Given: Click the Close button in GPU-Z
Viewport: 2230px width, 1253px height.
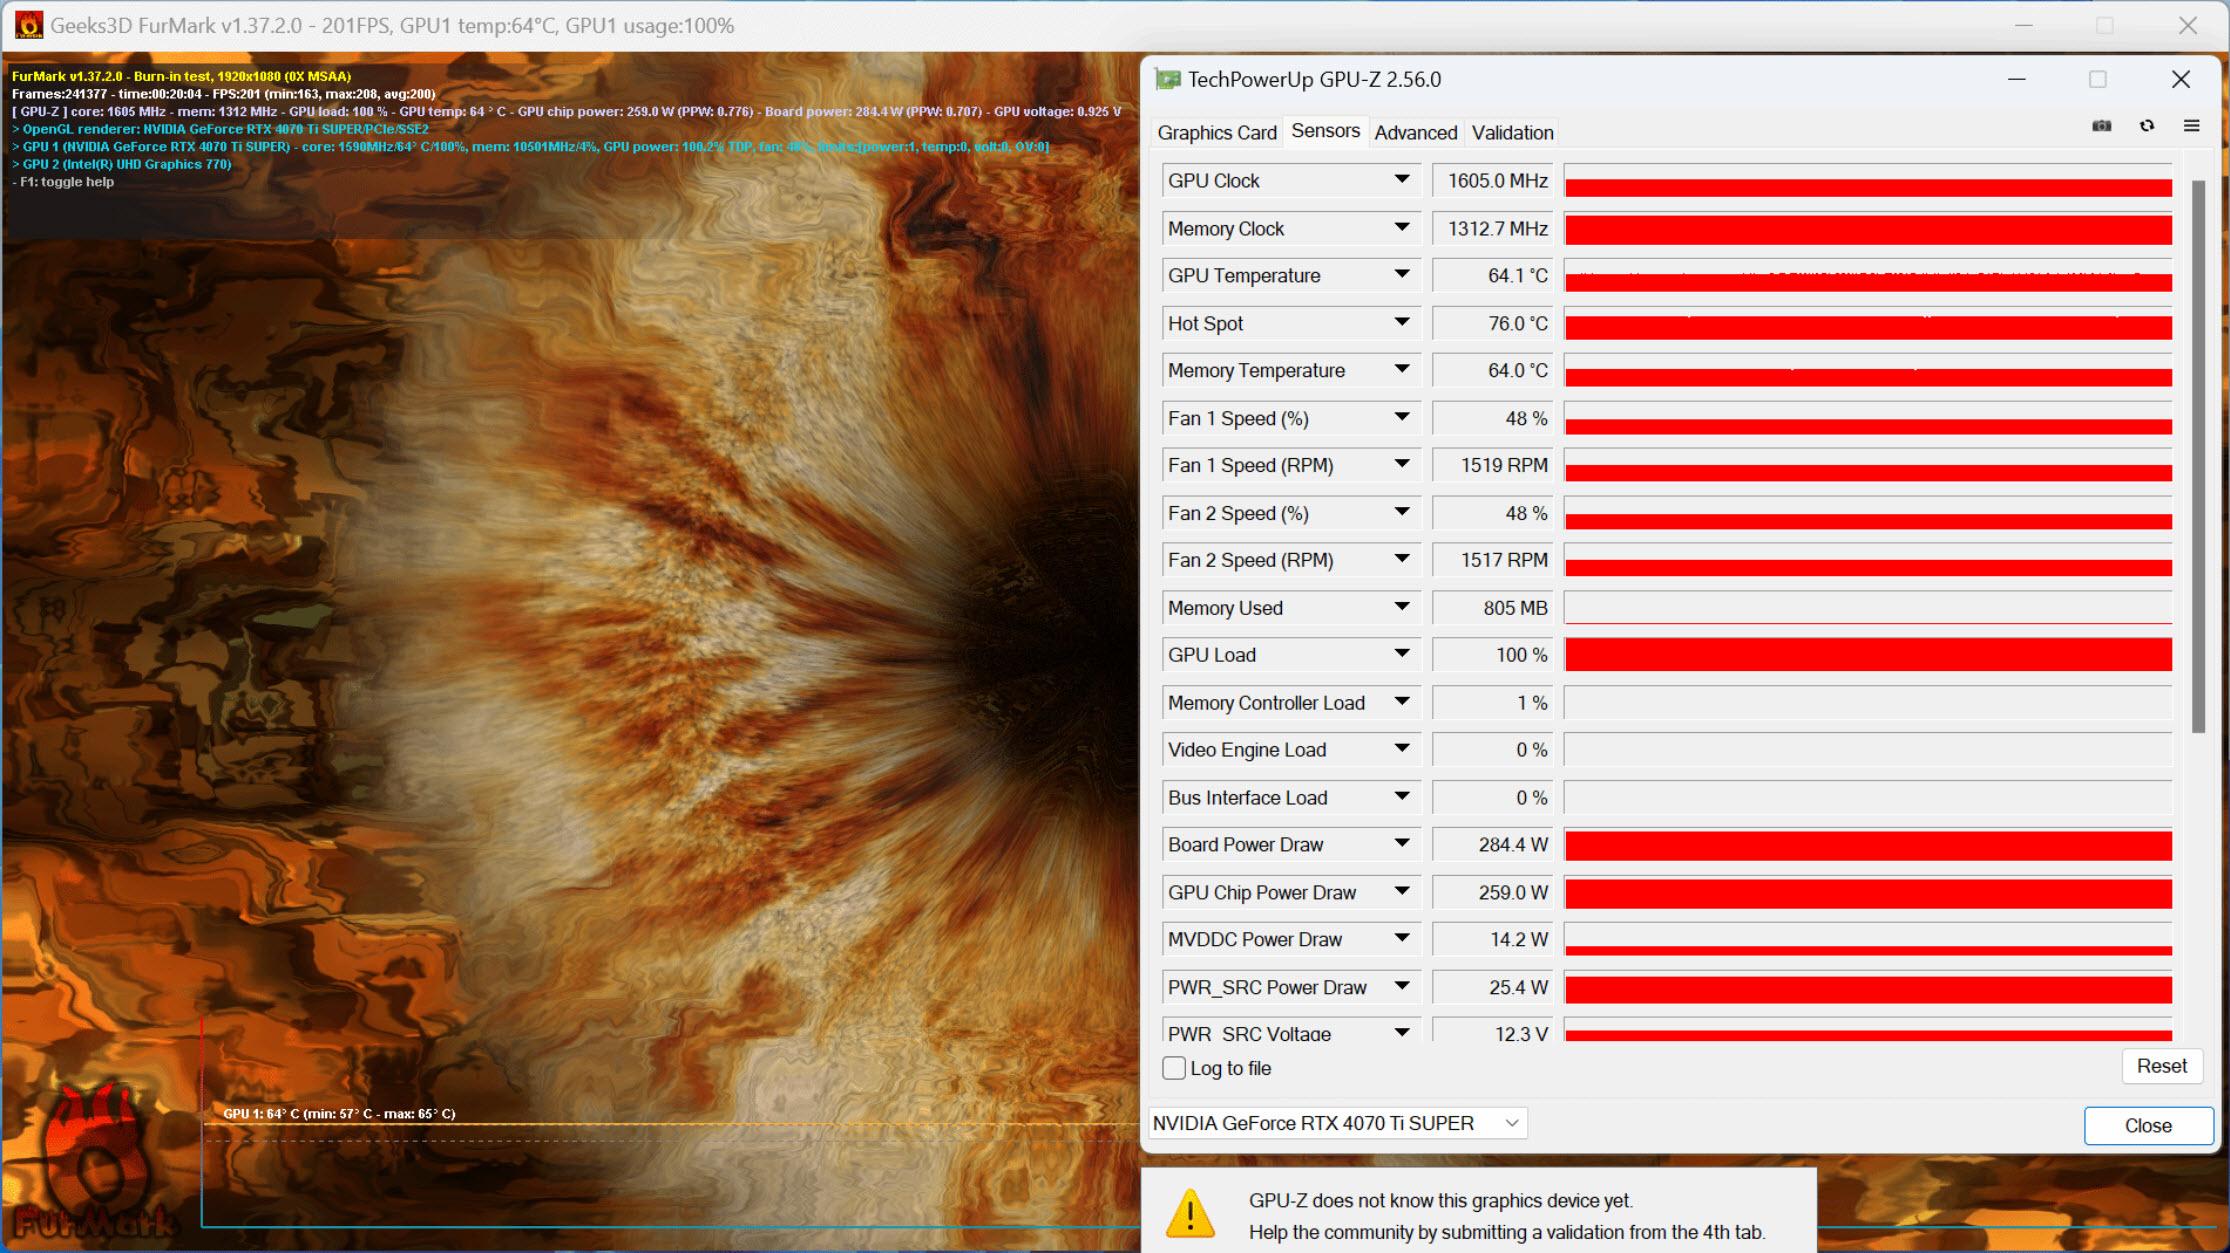Looking at the screenshot, I should (2146, 1123).
